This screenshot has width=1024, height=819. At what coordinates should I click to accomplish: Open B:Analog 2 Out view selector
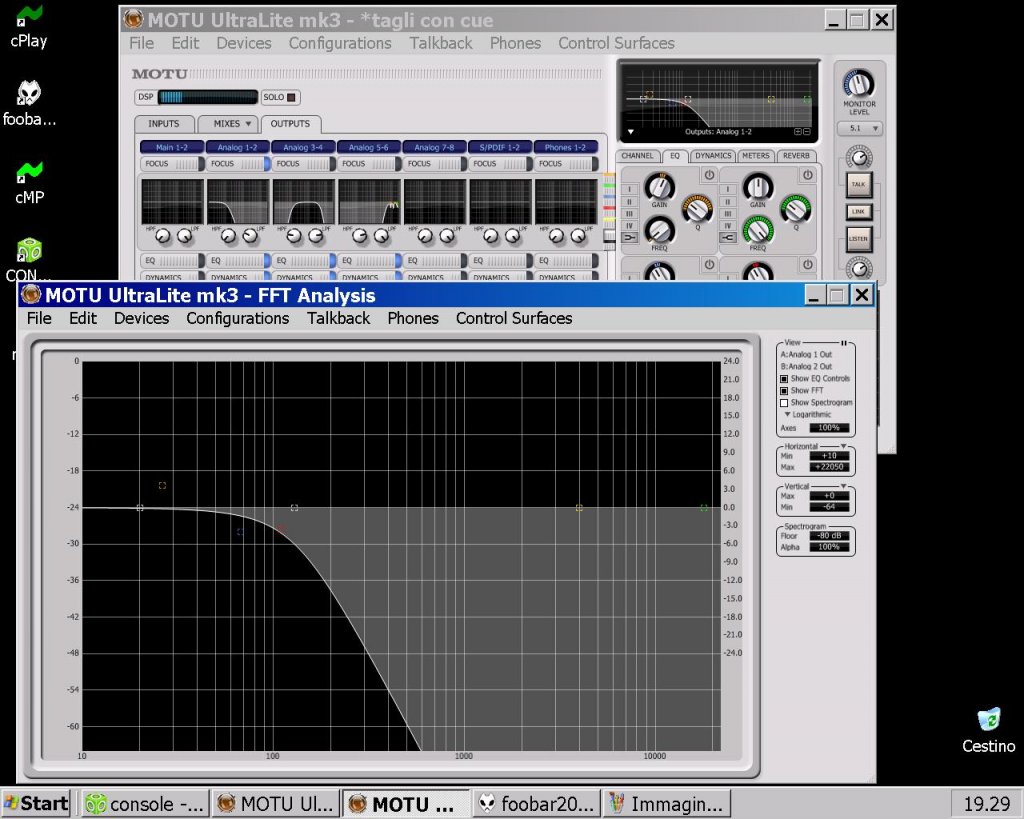click(x=807, y=366)
